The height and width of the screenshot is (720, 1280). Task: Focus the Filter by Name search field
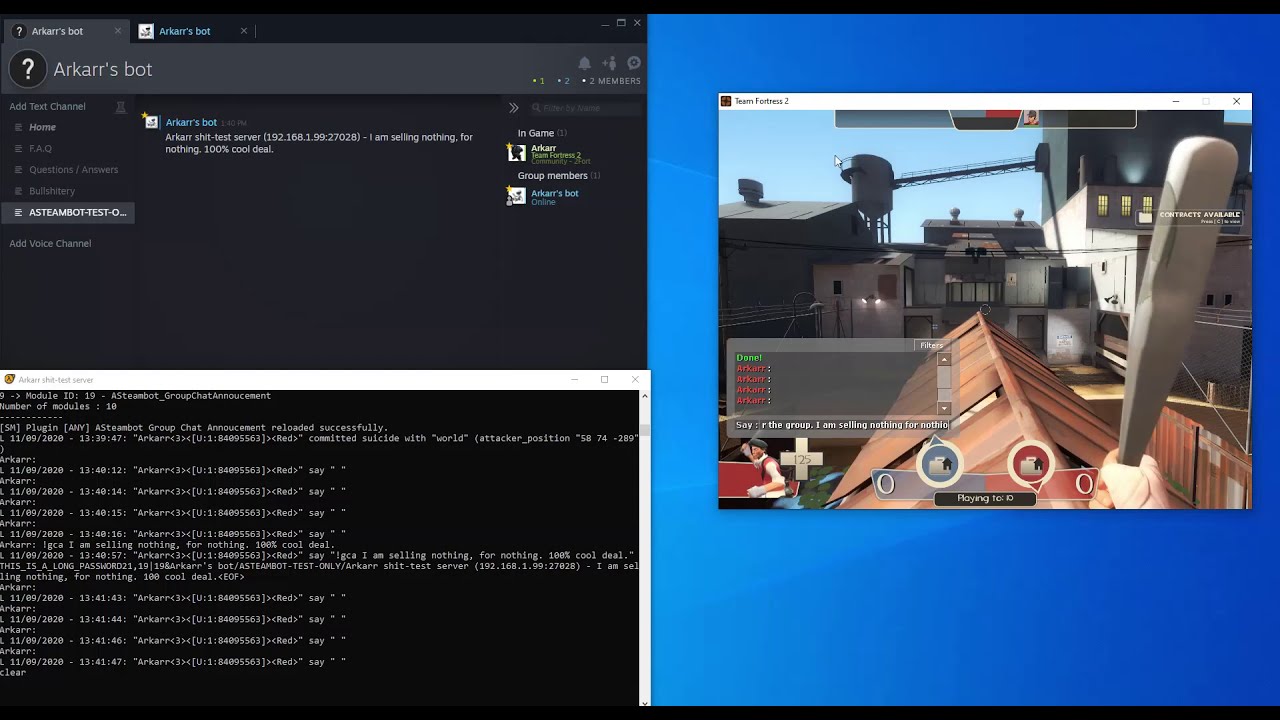586,108
